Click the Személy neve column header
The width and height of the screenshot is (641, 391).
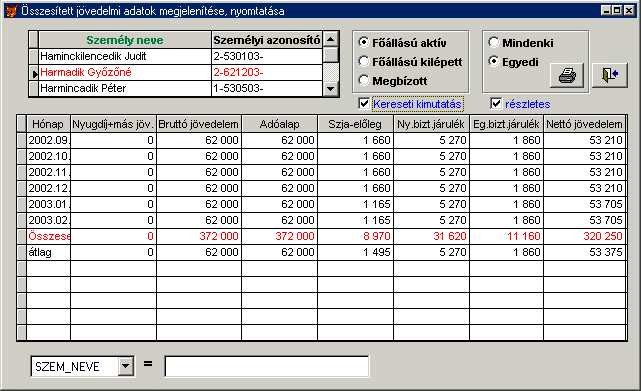(x=125, y=40)
